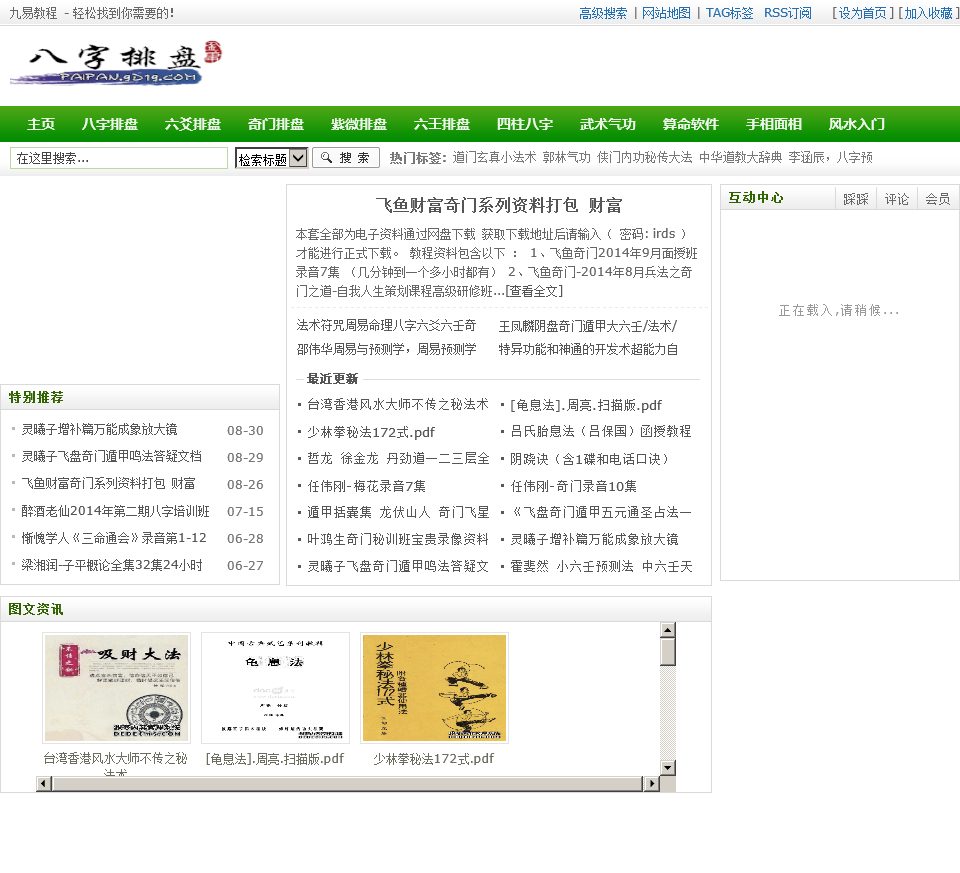Open [龟息法].周亮.扫描版.pdf in 最近更新 list
The image size is (960, 873).
[586, 405]
